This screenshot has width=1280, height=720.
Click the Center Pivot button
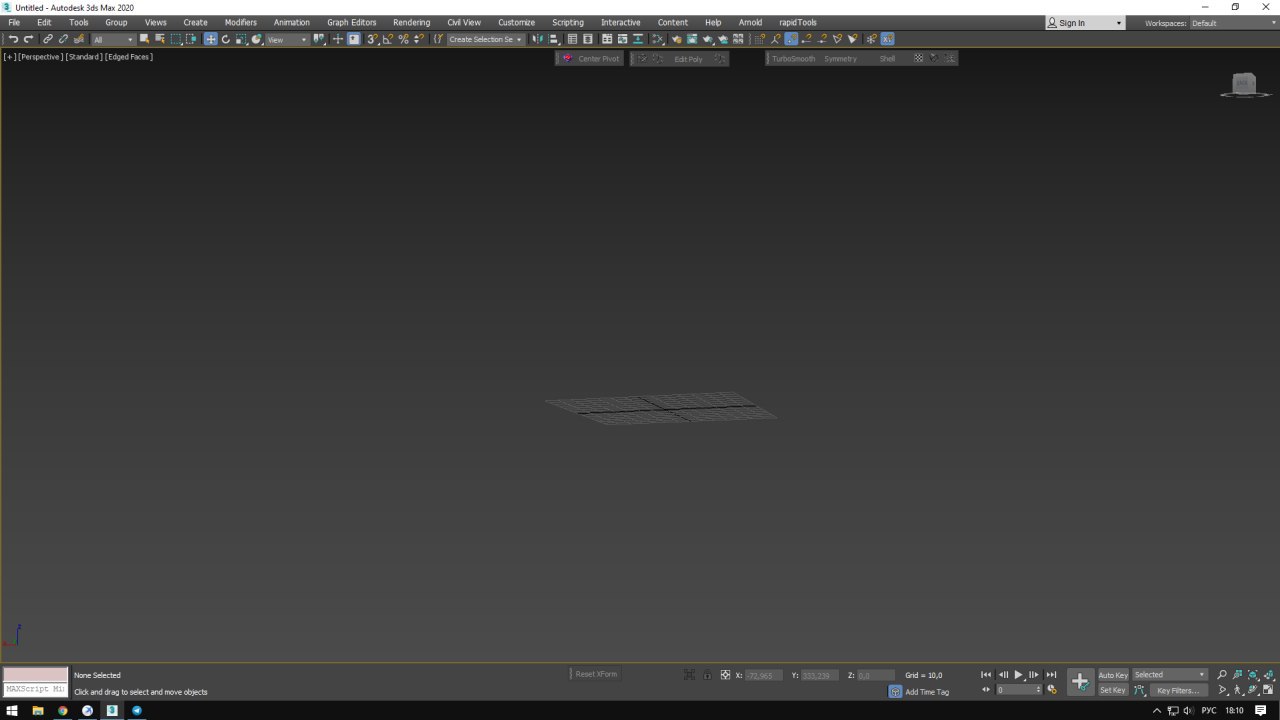(x=591, y=59)
